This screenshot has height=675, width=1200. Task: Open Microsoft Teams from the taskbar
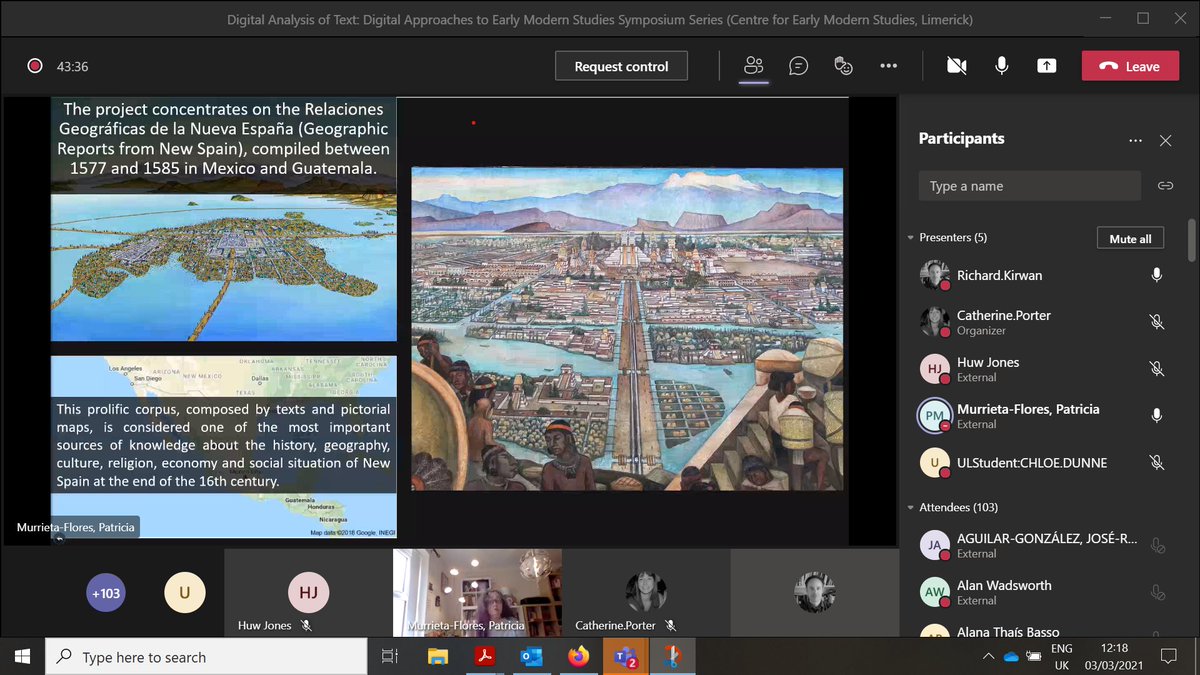tap(626, 657)
